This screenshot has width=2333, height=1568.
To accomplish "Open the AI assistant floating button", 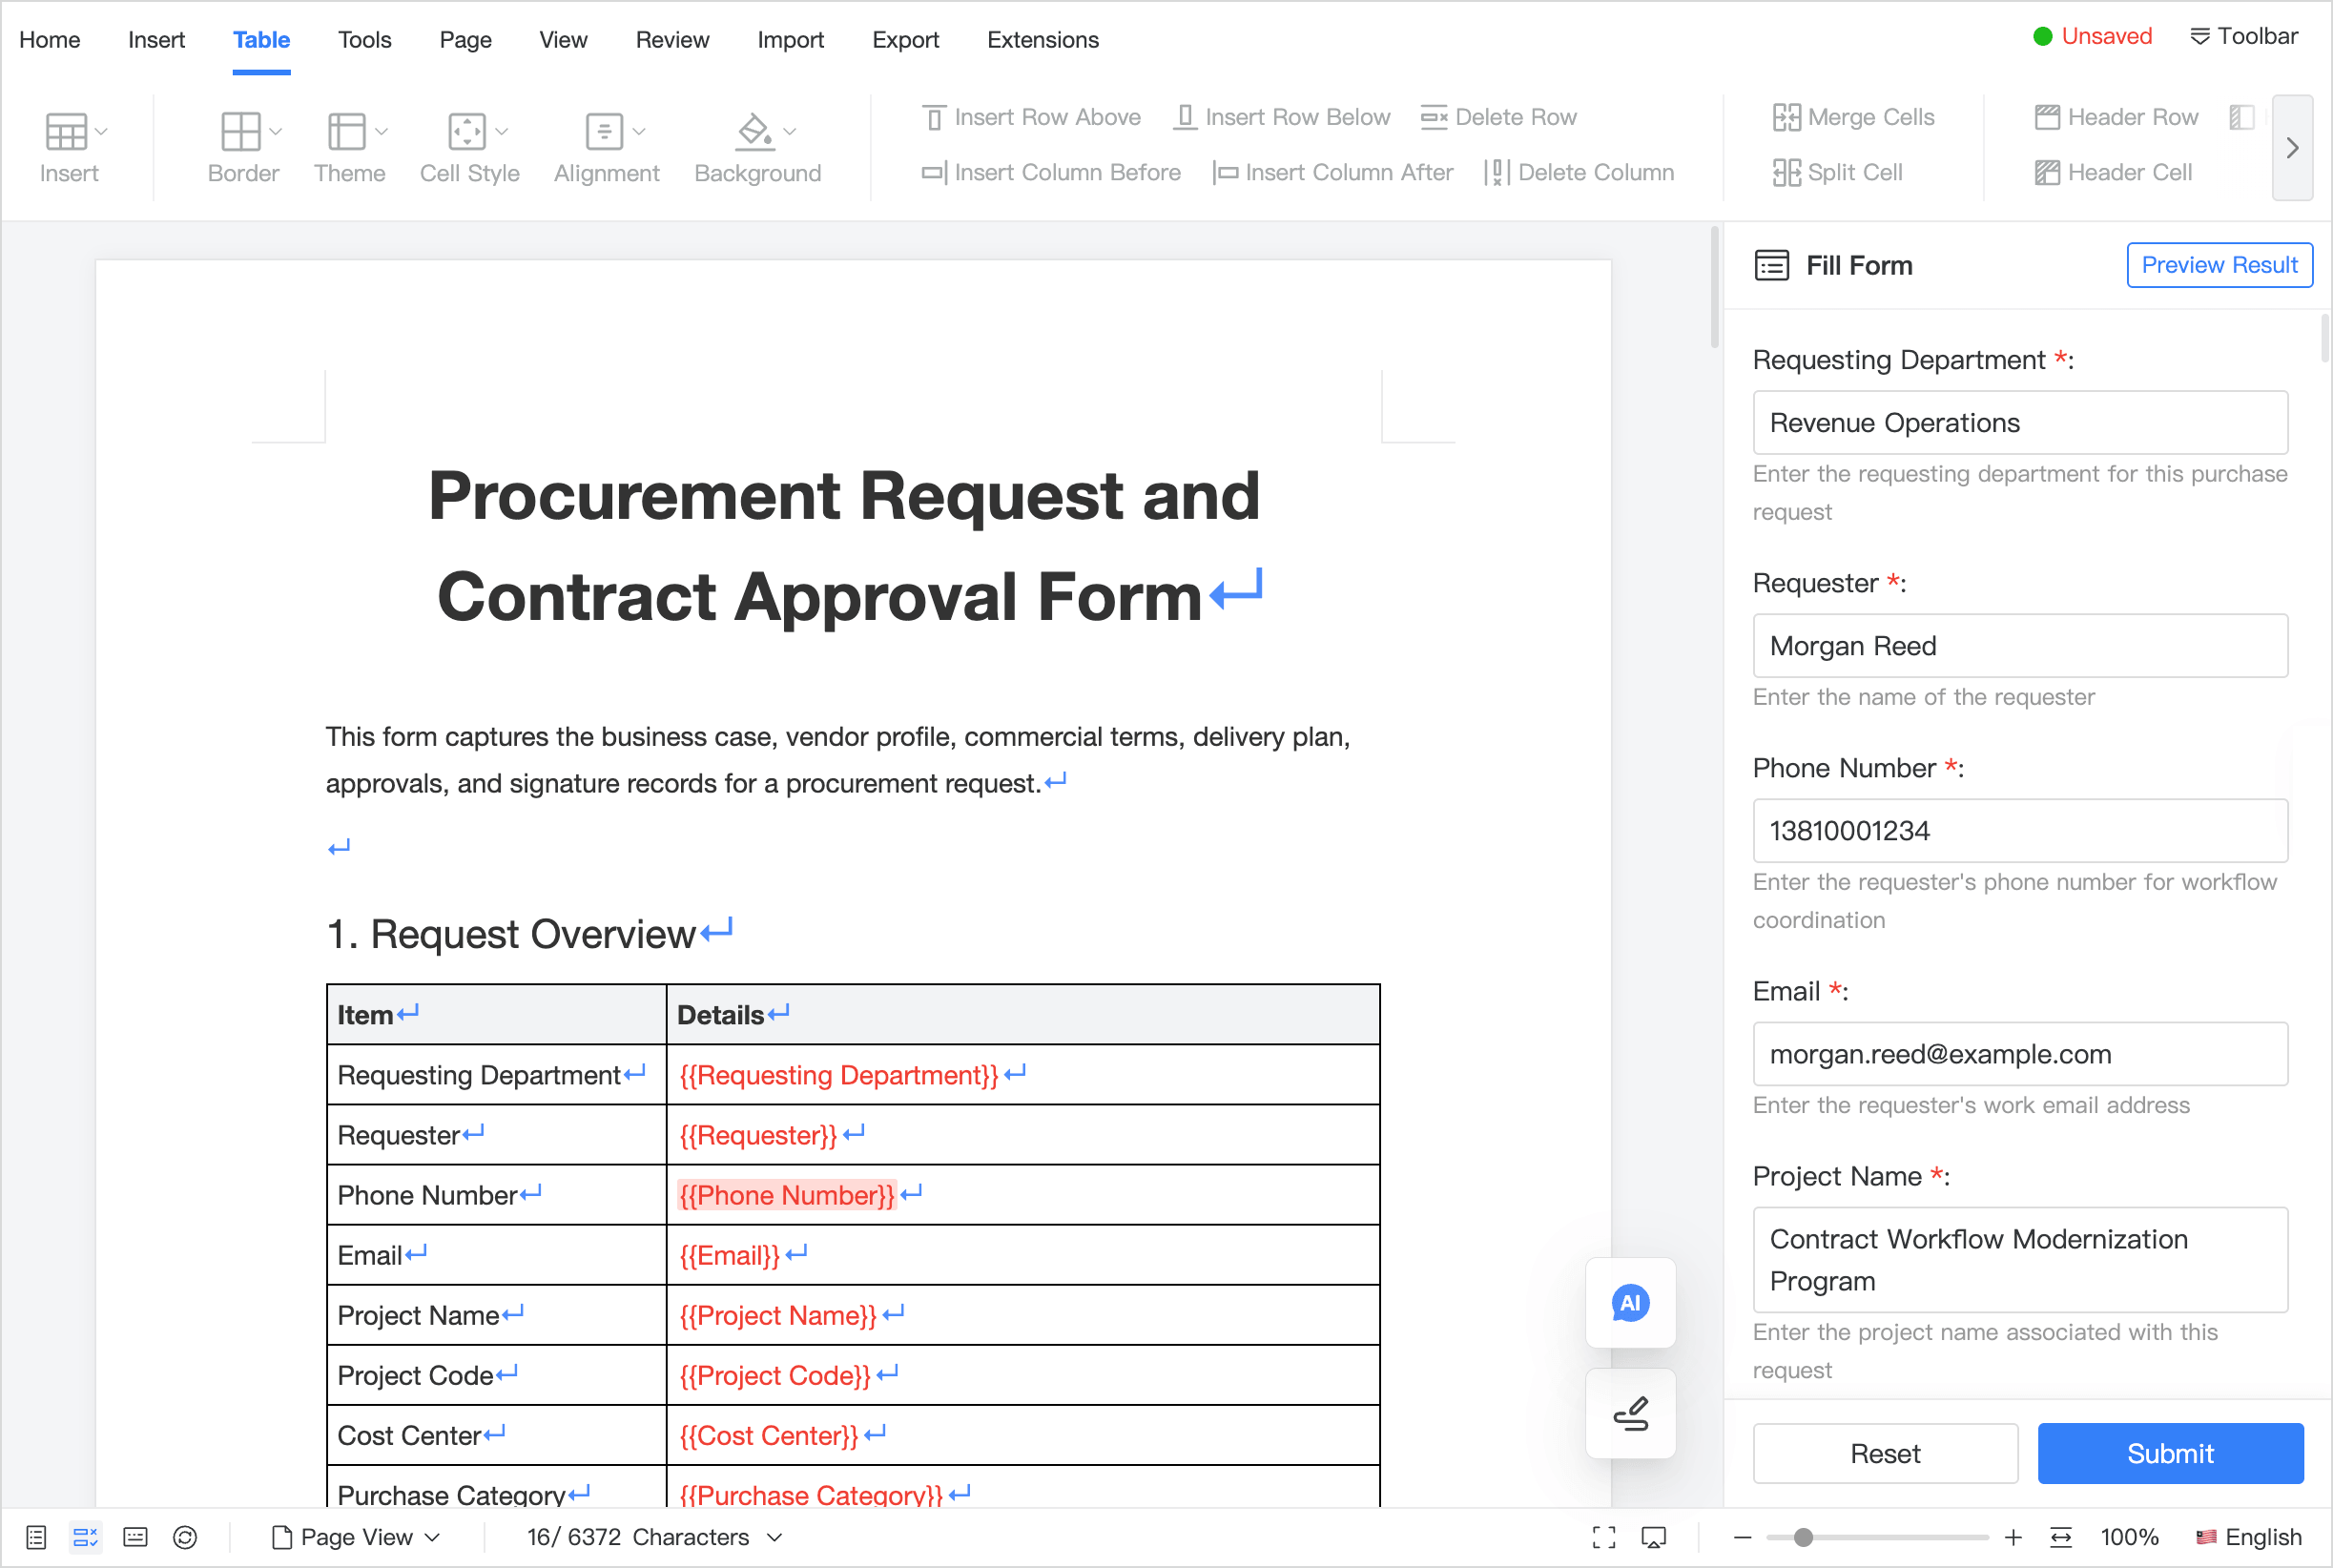I will [1630, 1303].
